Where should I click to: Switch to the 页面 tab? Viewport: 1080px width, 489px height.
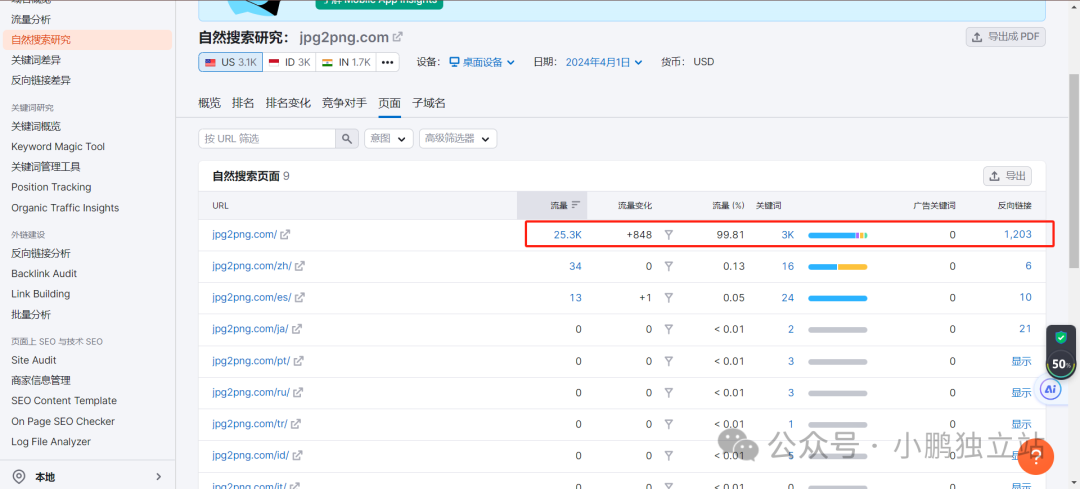point(389,103)
